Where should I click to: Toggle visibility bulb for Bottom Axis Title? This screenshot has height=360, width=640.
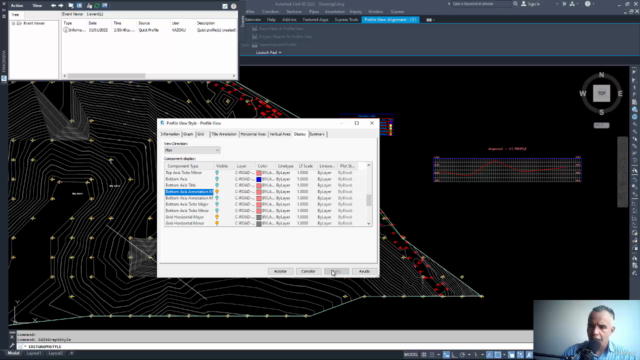coord(217,185)
